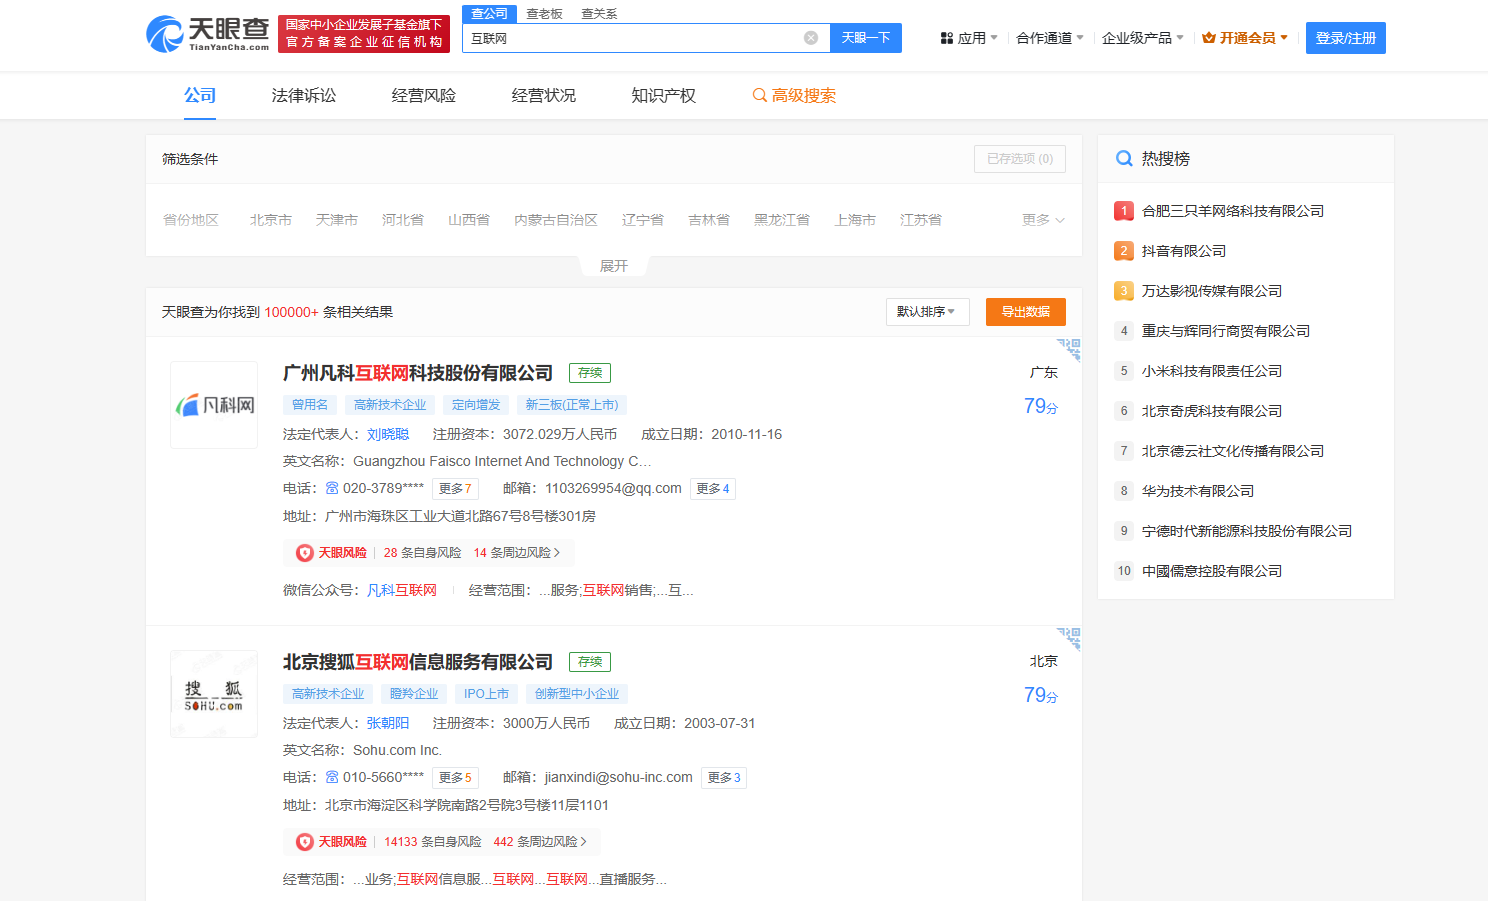Viewport: 1488px width, 901px height.
Task: Filter by 江苏省
Action: click(x=921, y=220)
